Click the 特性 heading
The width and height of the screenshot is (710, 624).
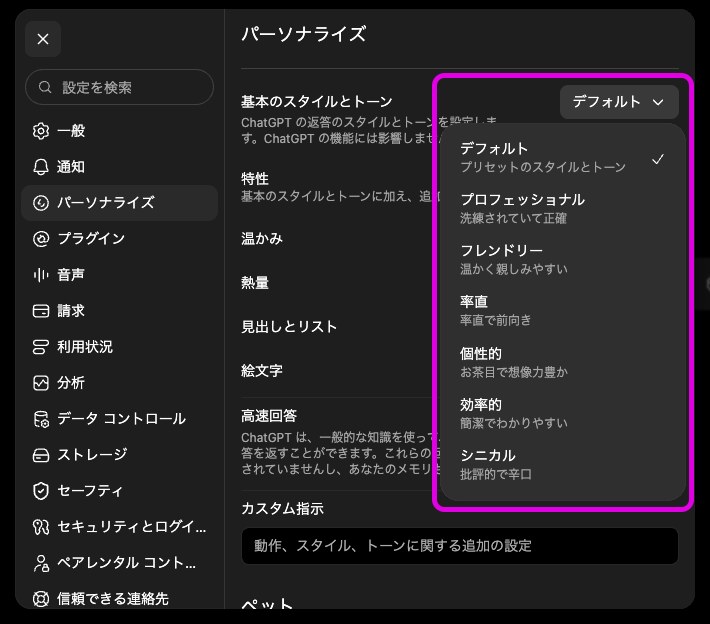click(254, 178)
